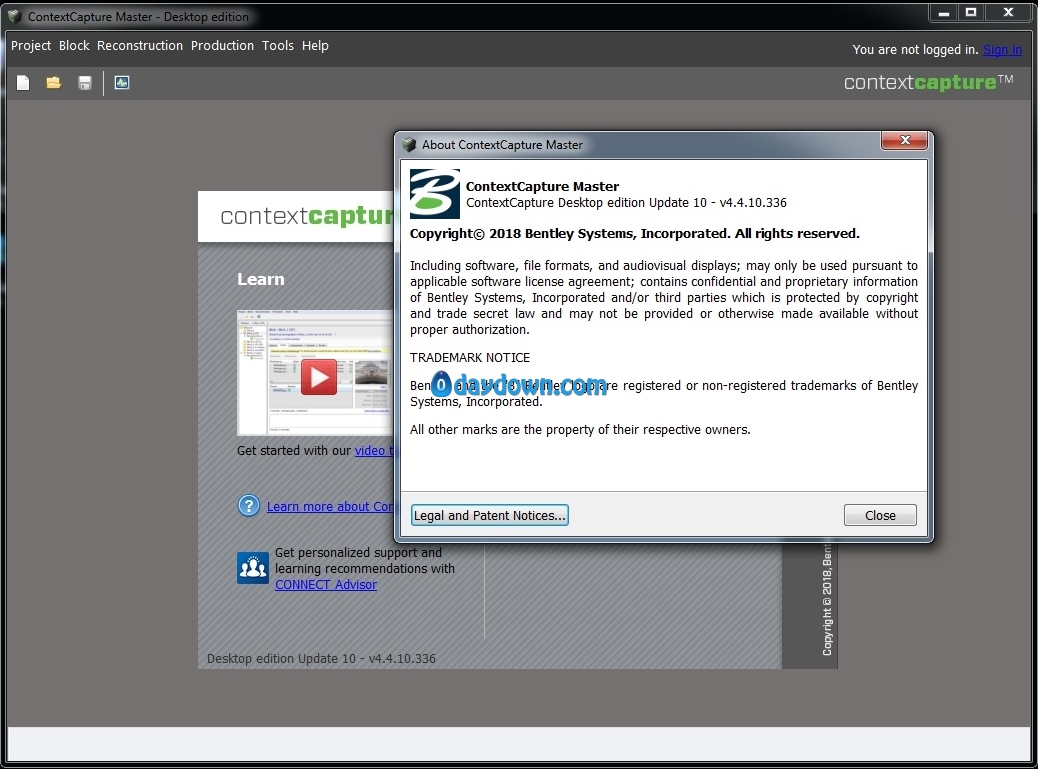Image resolution: width=1038 pixels, height=769 pixels.
Task: Click the help question mark icon
Action: tap(249, 506)
